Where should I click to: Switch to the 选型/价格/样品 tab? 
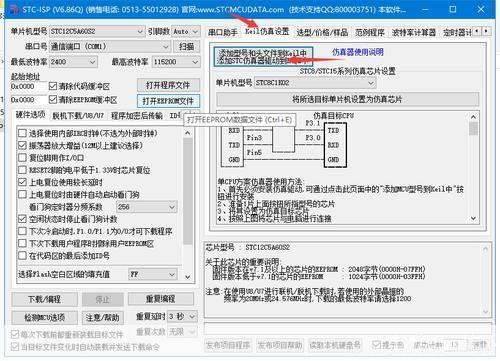click(x=322, y=32)
